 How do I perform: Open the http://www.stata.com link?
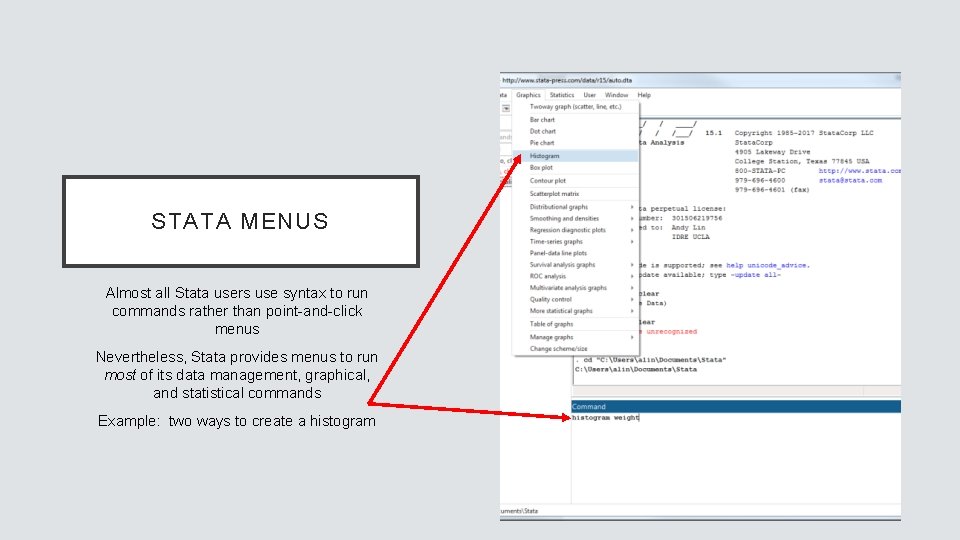(860, 171)
